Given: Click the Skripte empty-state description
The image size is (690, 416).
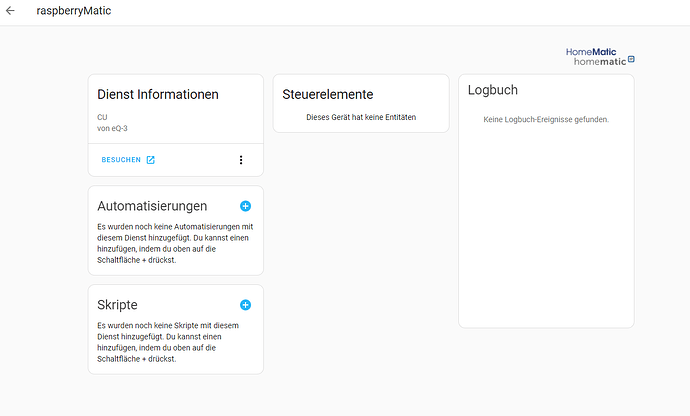Looking at the screenshot, I should 168,342.
